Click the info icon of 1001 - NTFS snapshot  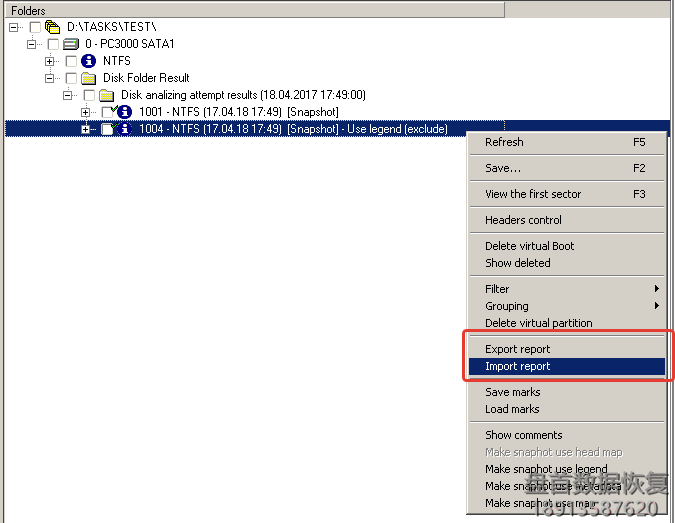click(125, 112)
